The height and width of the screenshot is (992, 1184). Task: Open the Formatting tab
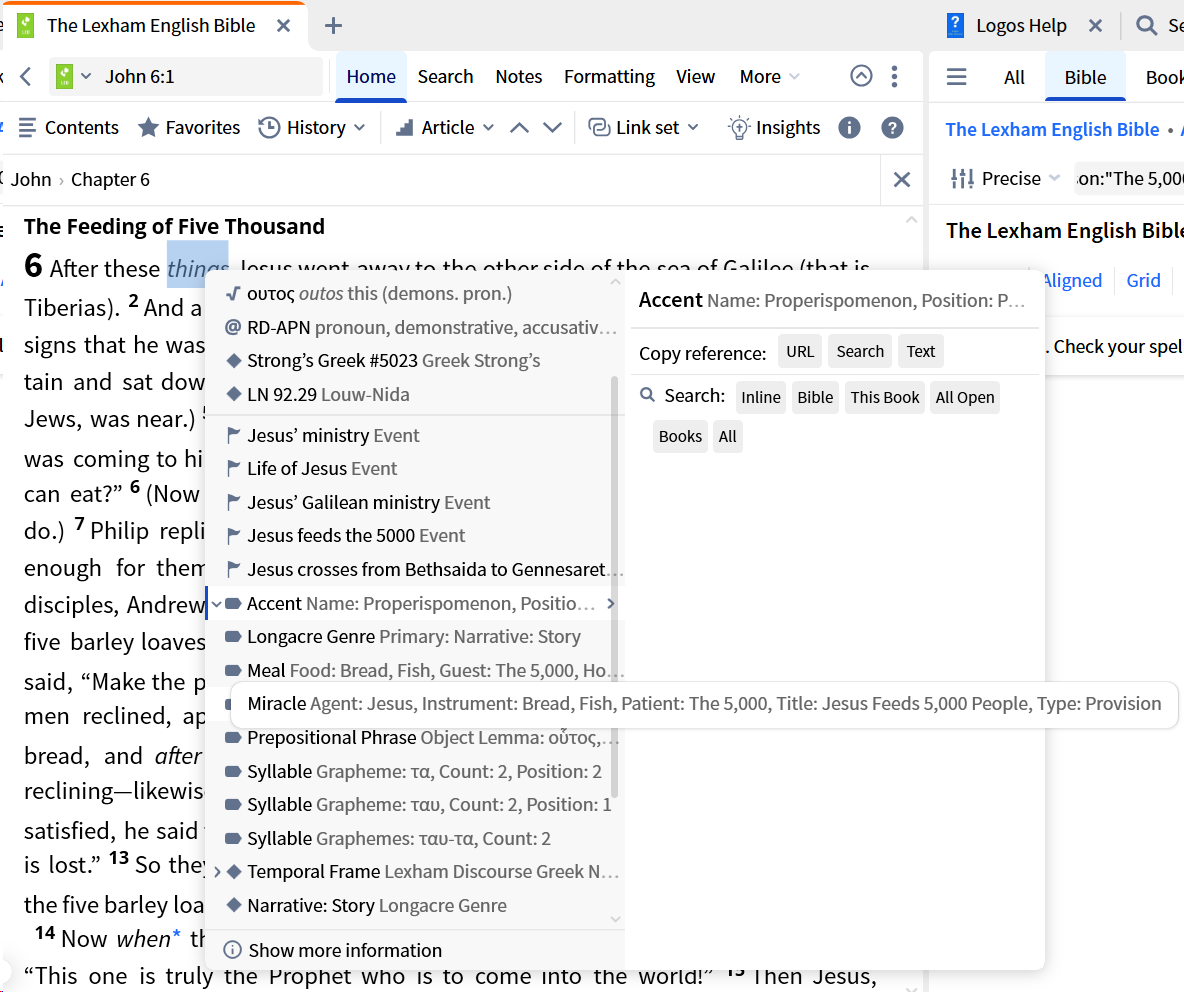tap(609, 76)
